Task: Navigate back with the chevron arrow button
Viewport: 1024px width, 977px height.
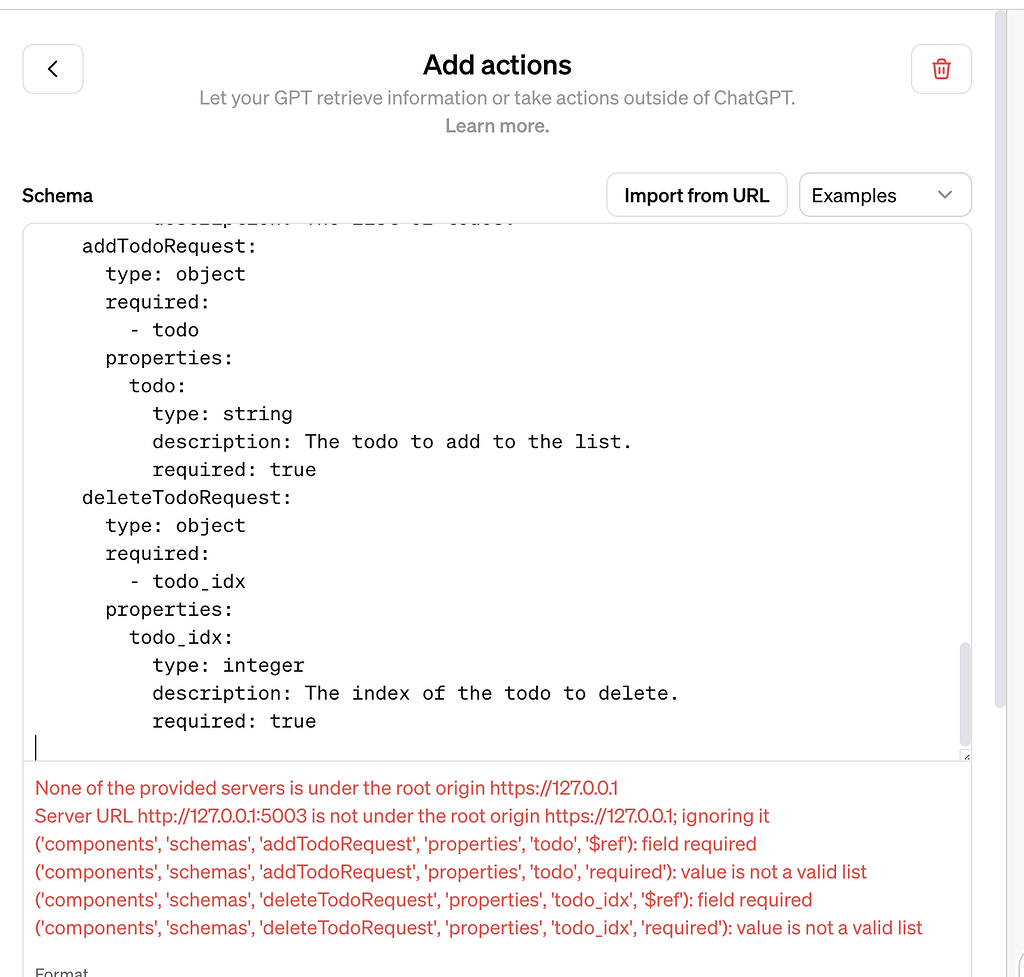Action: click(52, 68)
